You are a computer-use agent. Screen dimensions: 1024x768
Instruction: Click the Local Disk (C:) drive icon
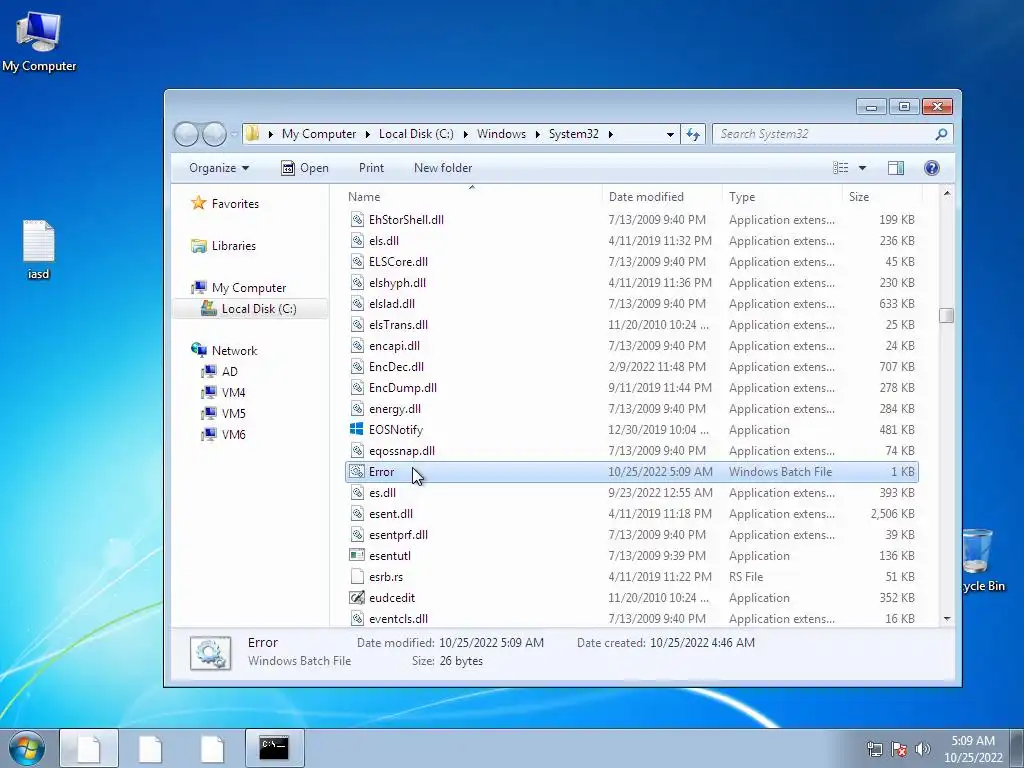pos(209,308)
